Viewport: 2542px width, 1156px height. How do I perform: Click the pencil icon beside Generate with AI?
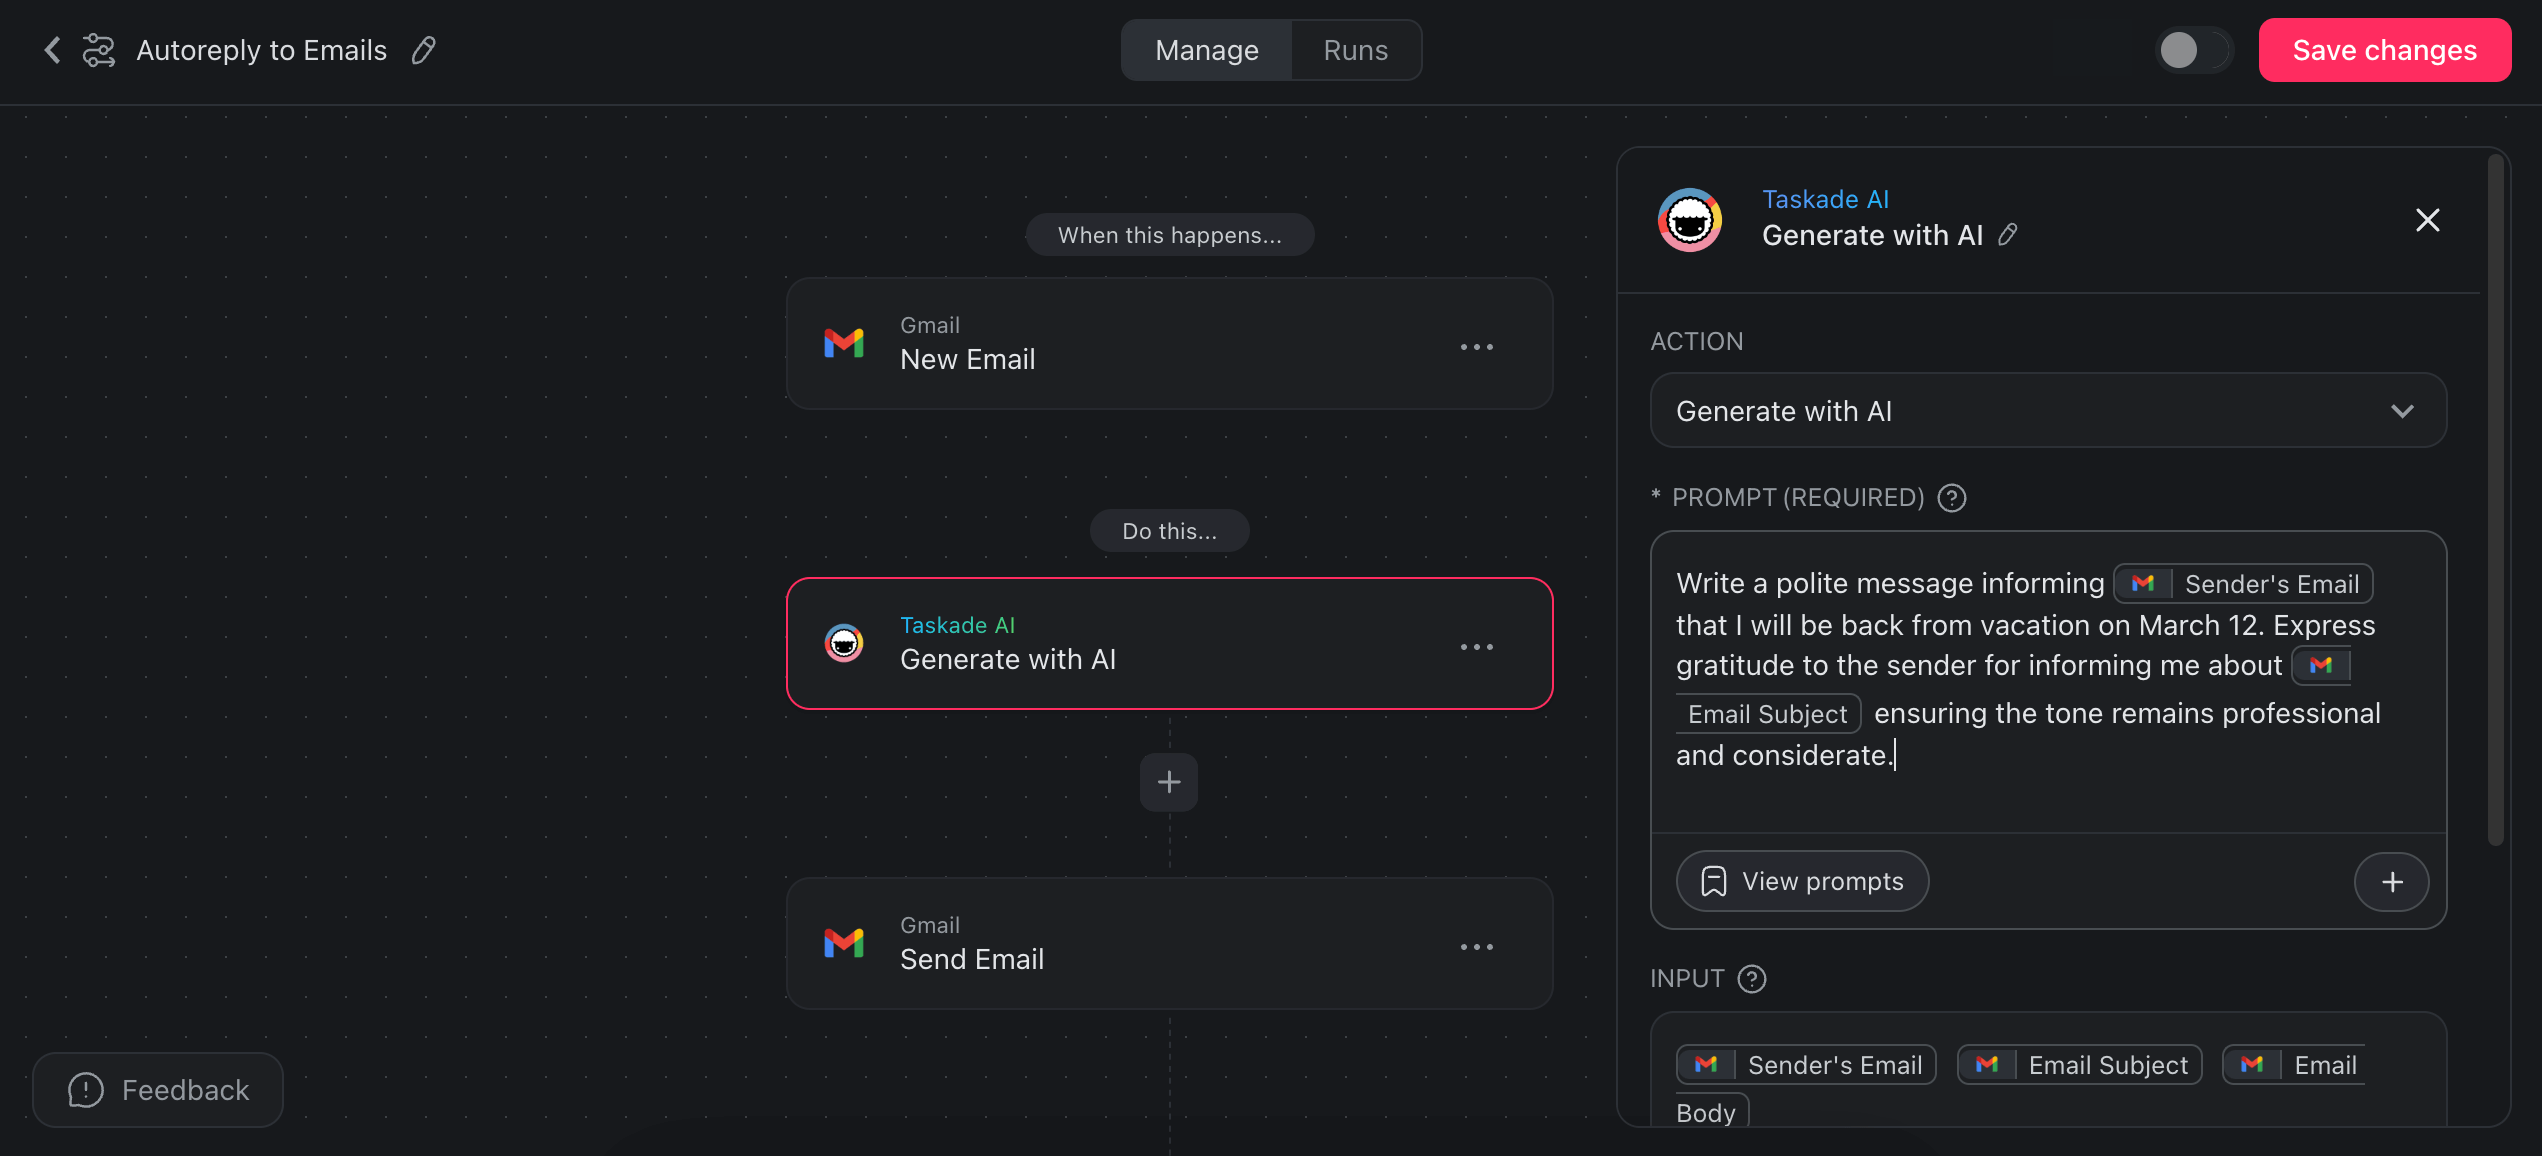[2008, 235]
